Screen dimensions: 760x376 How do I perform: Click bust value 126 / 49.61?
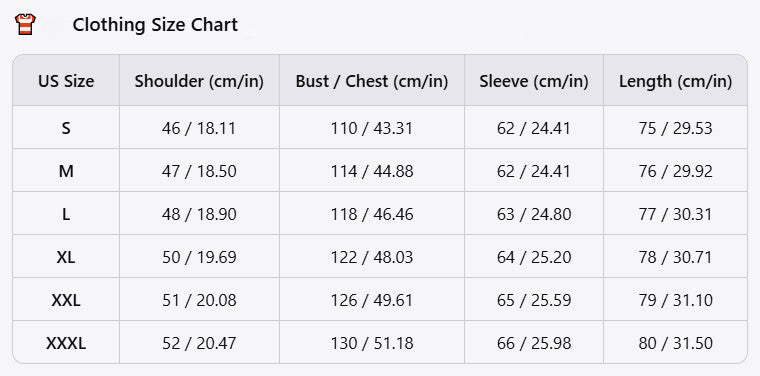point(372,300)
